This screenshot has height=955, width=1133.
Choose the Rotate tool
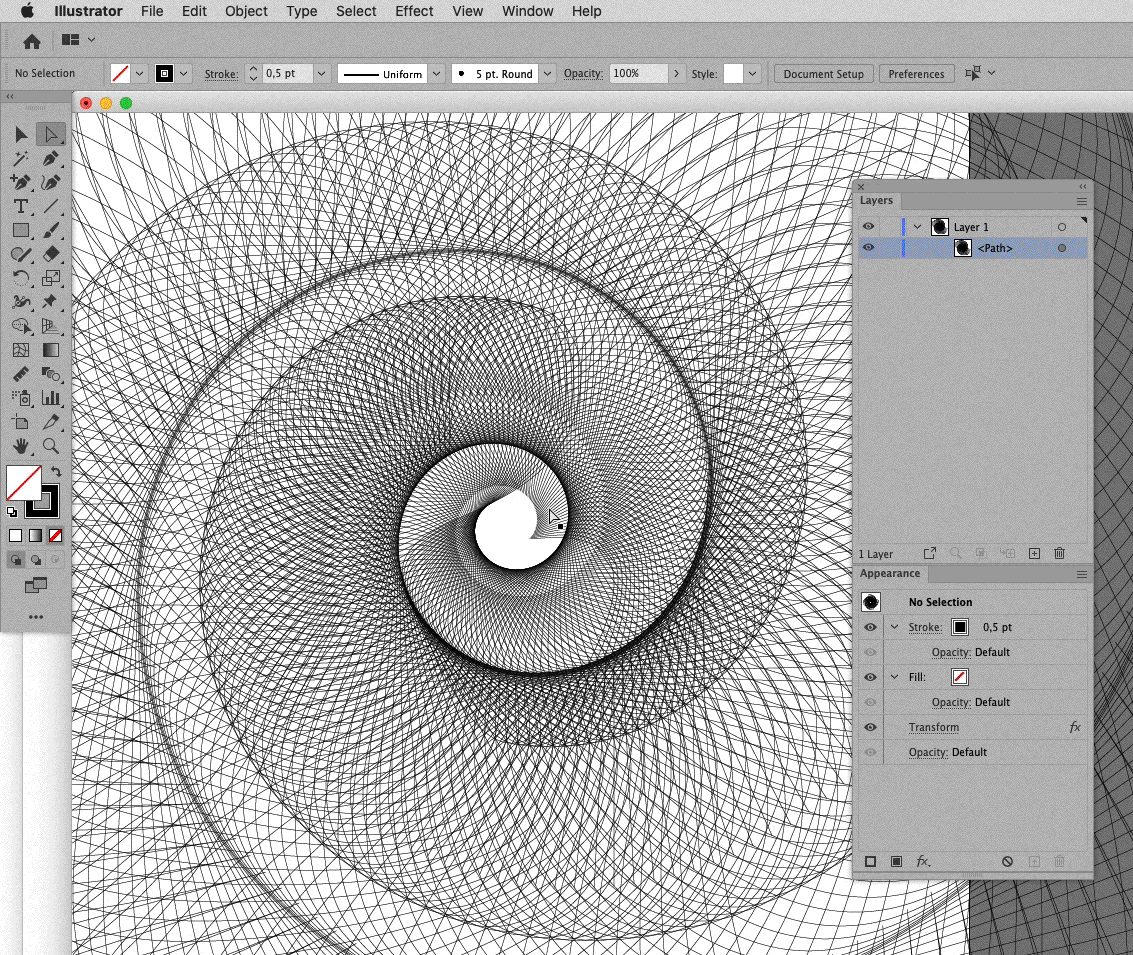click(x=21, y=278)
